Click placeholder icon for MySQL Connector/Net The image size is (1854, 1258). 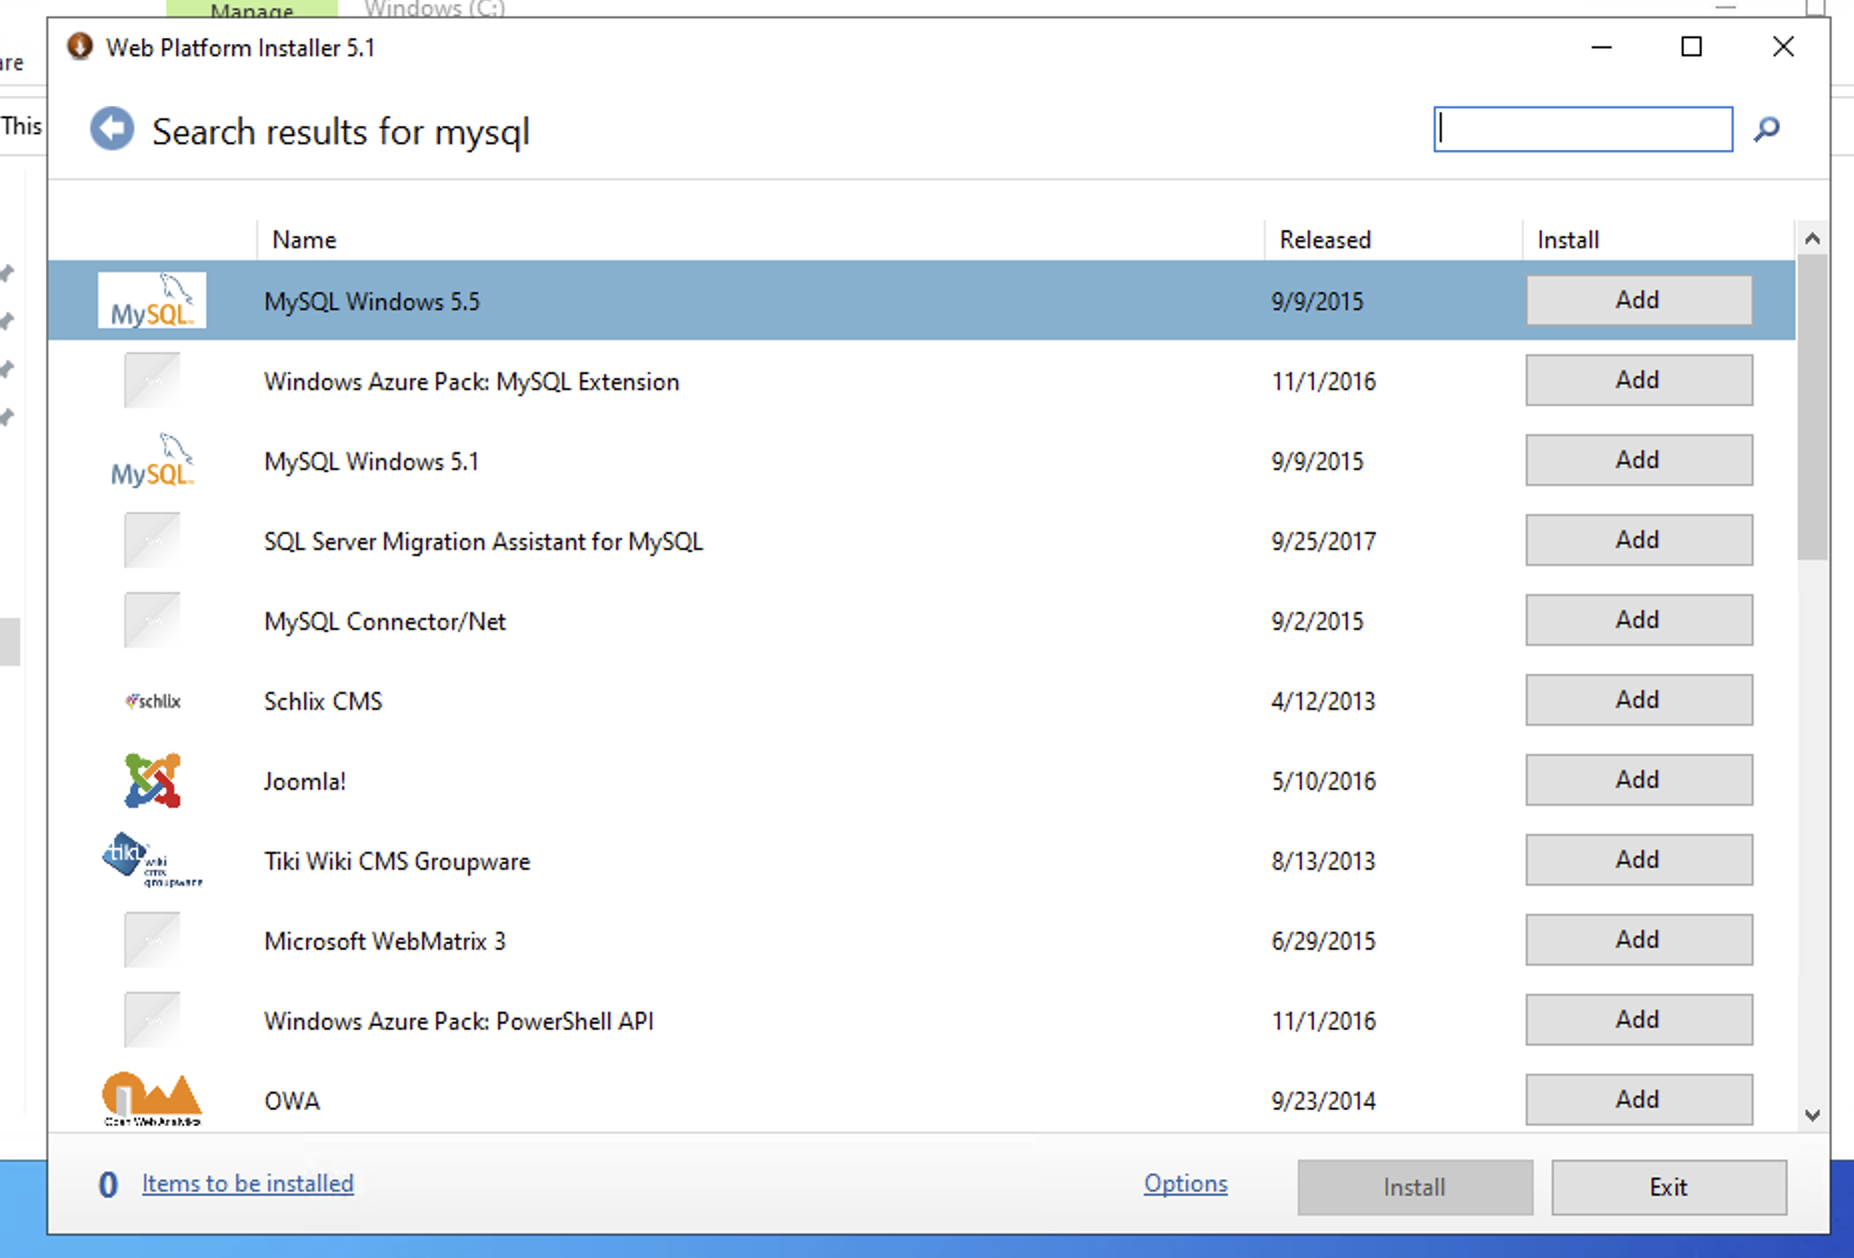pos(152,620)
